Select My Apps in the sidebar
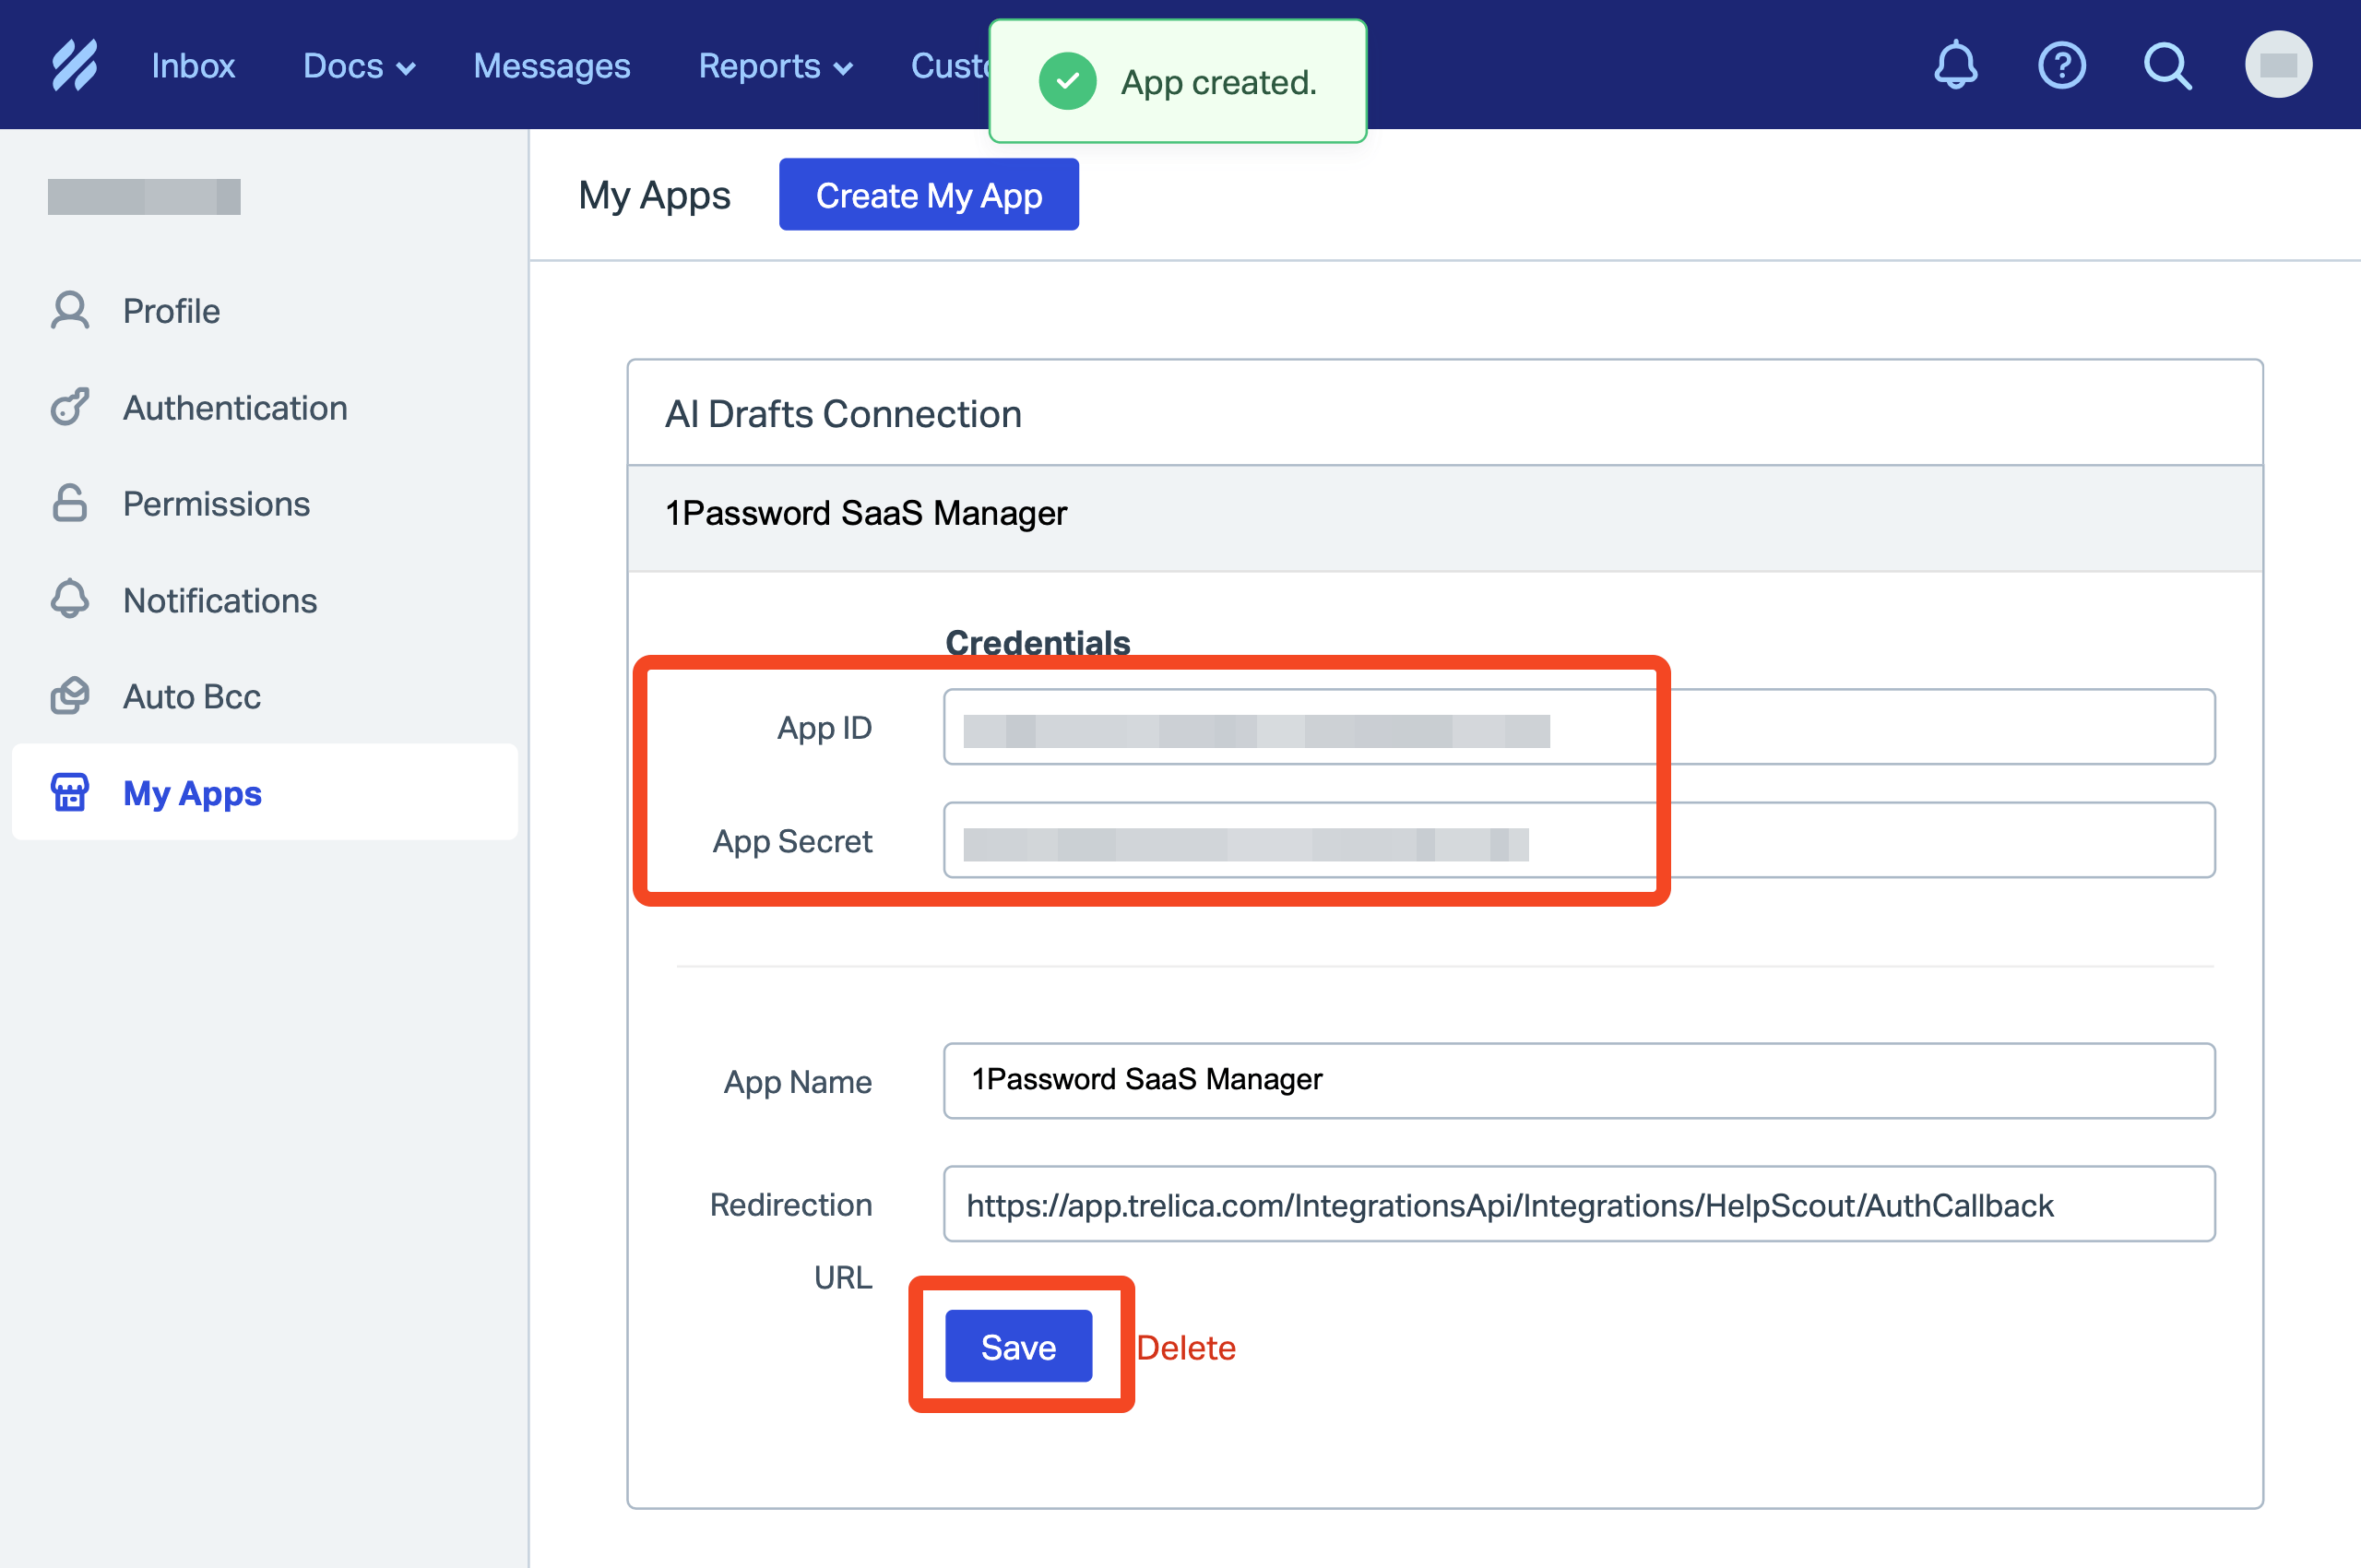Screen dimensions: 2361x1568 (264, 792)
